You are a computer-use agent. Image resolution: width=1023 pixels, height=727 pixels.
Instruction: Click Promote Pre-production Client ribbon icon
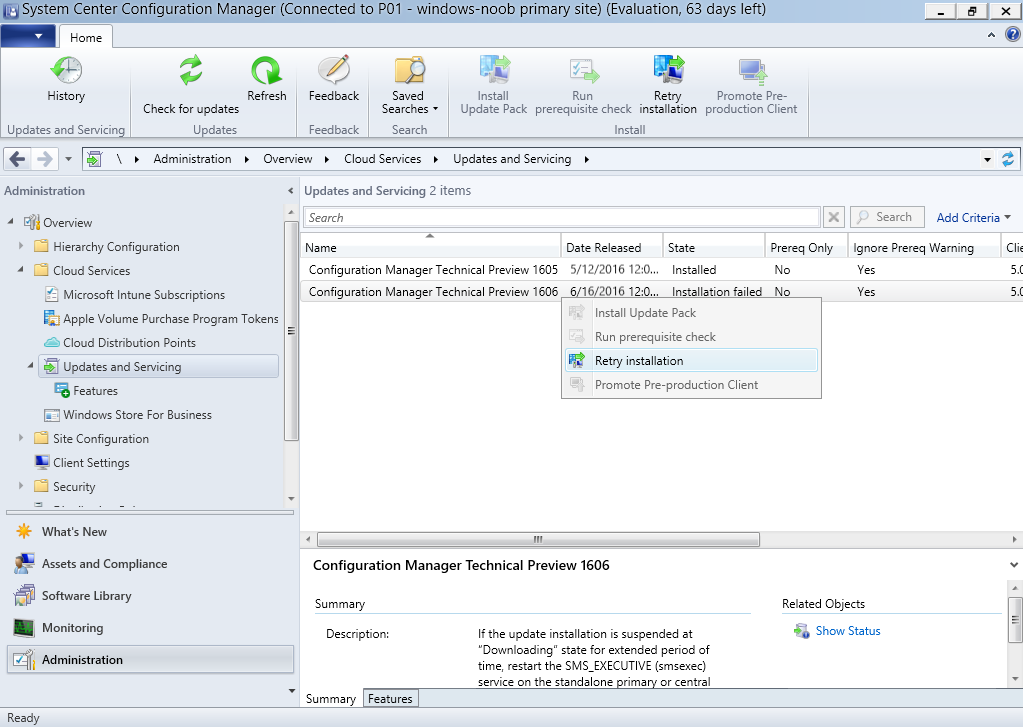pos(751,70)
